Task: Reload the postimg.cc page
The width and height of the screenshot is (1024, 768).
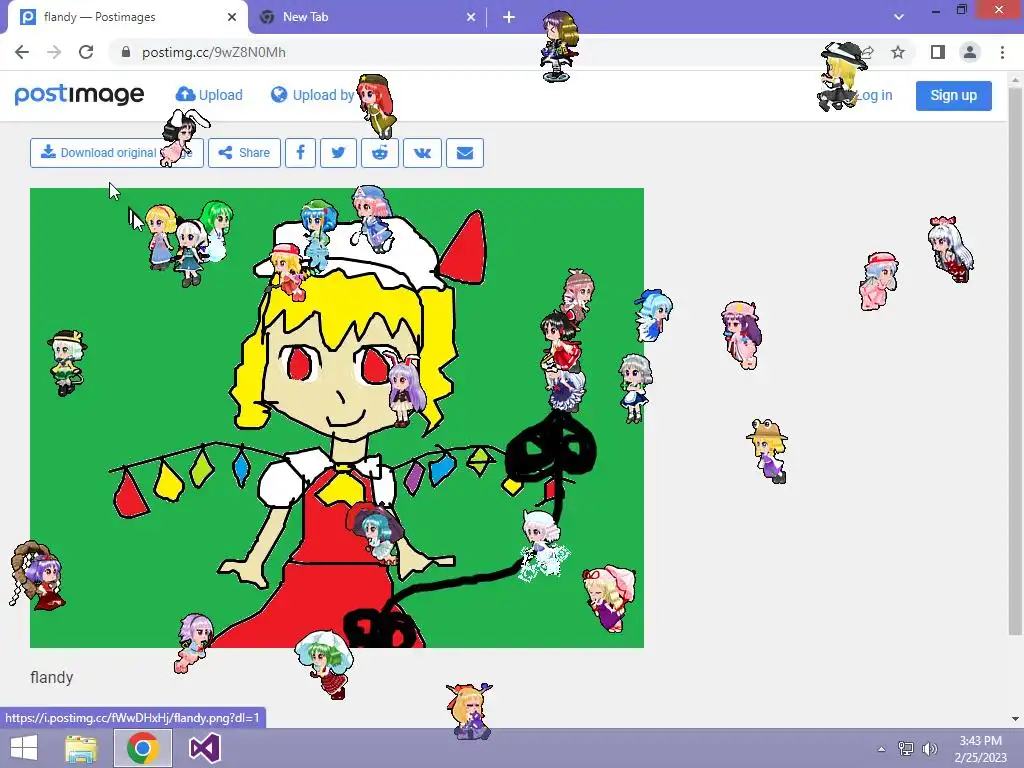Action: (x=86, y=52)
